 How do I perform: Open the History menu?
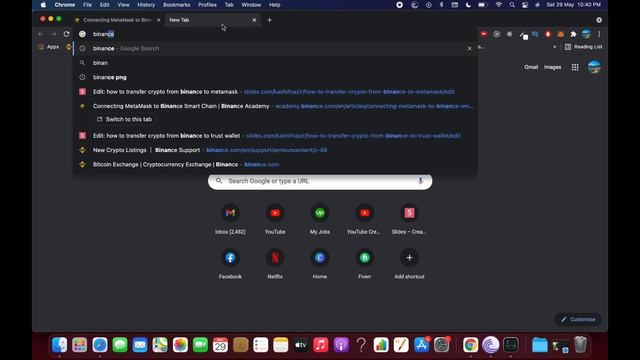[x=146, y=4]
